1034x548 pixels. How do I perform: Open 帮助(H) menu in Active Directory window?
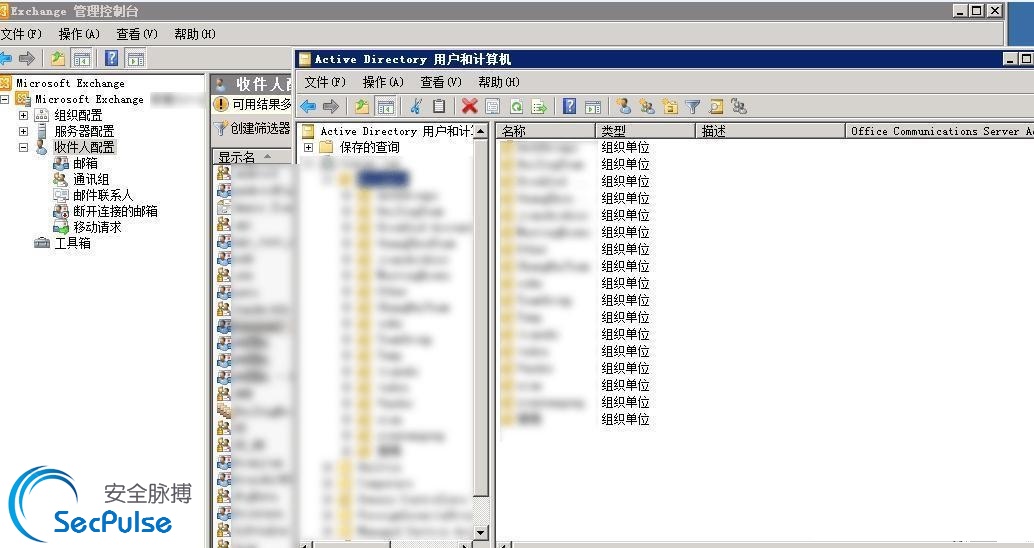pyautogui.click(x=499, y=82)
